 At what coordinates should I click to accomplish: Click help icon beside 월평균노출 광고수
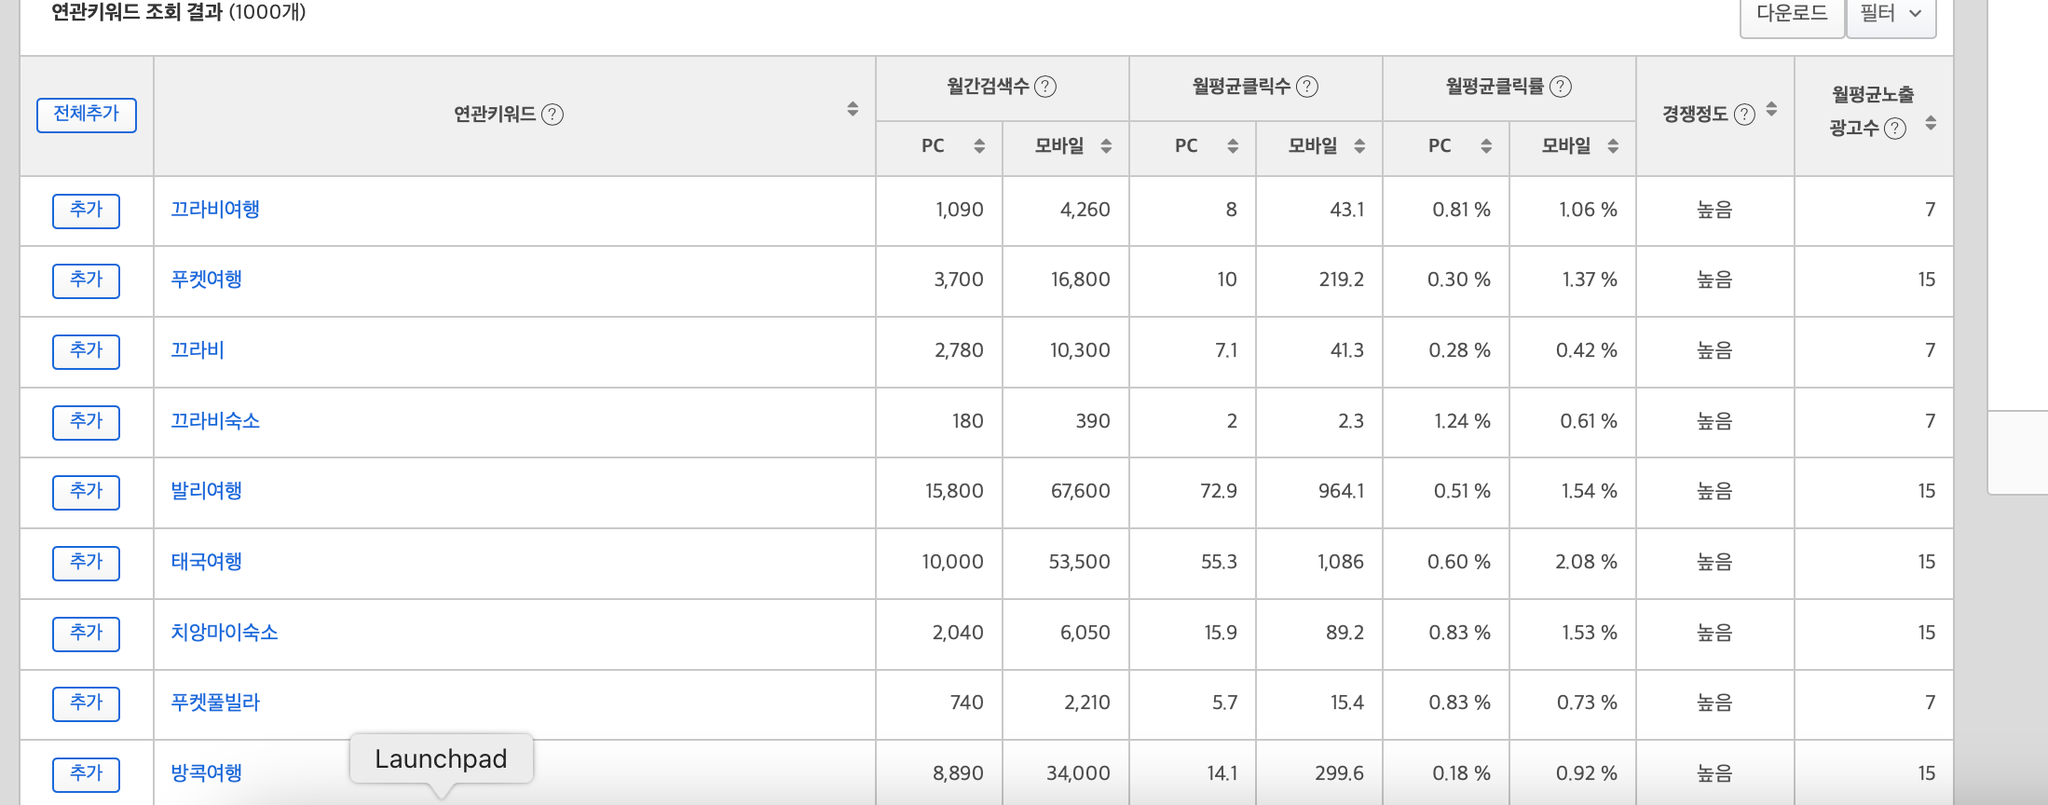tap(1895, 128)
